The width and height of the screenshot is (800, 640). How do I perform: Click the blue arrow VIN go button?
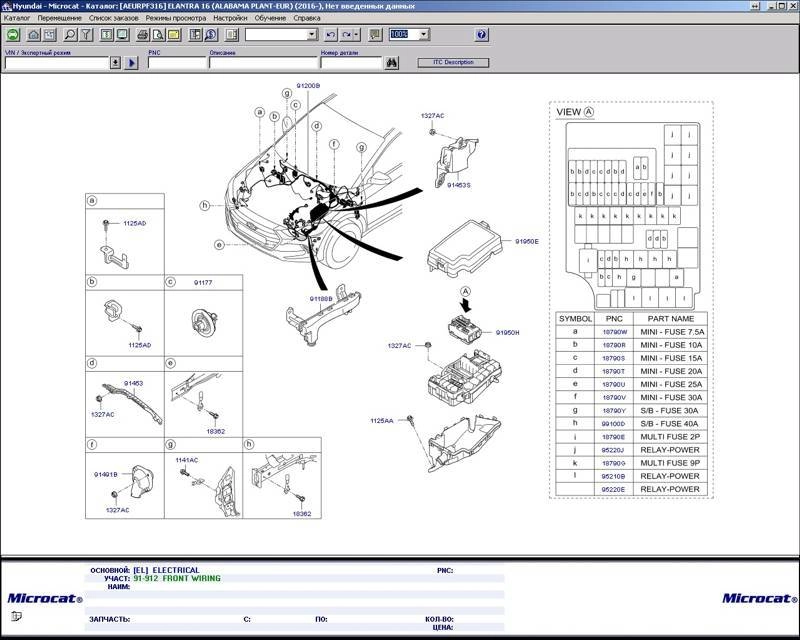click(x=132, y=63)
